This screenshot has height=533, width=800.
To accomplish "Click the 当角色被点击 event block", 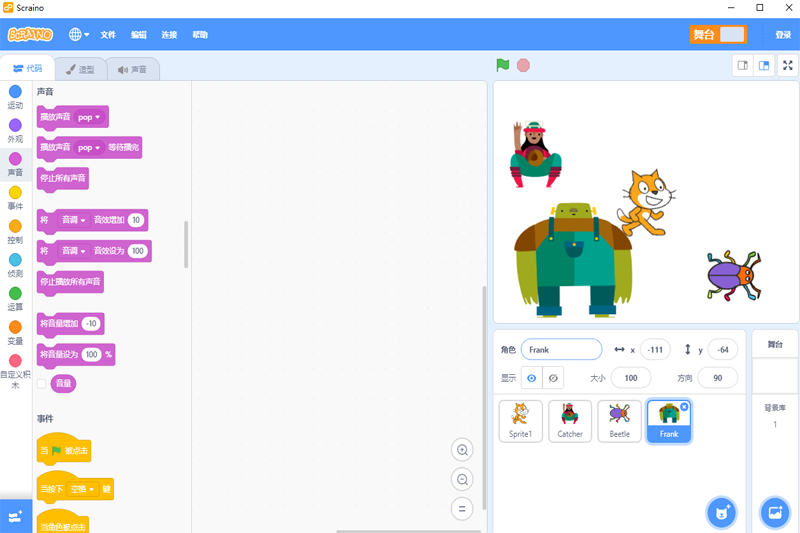I will click(x=63, y=523).
